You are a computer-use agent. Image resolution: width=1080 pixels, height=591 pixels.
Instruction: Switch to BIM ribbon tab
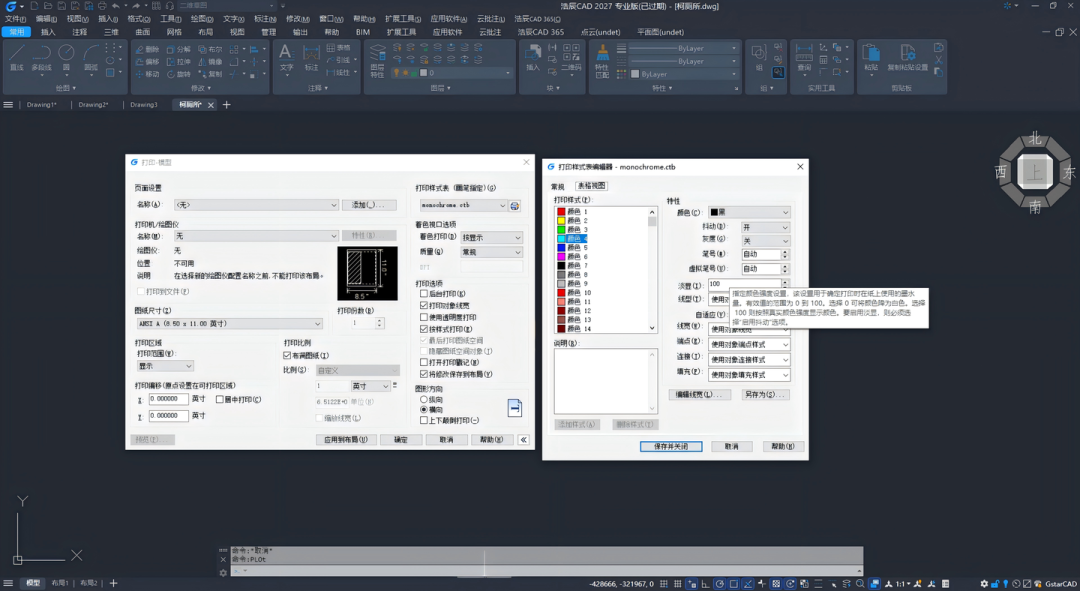pos(363,32)
